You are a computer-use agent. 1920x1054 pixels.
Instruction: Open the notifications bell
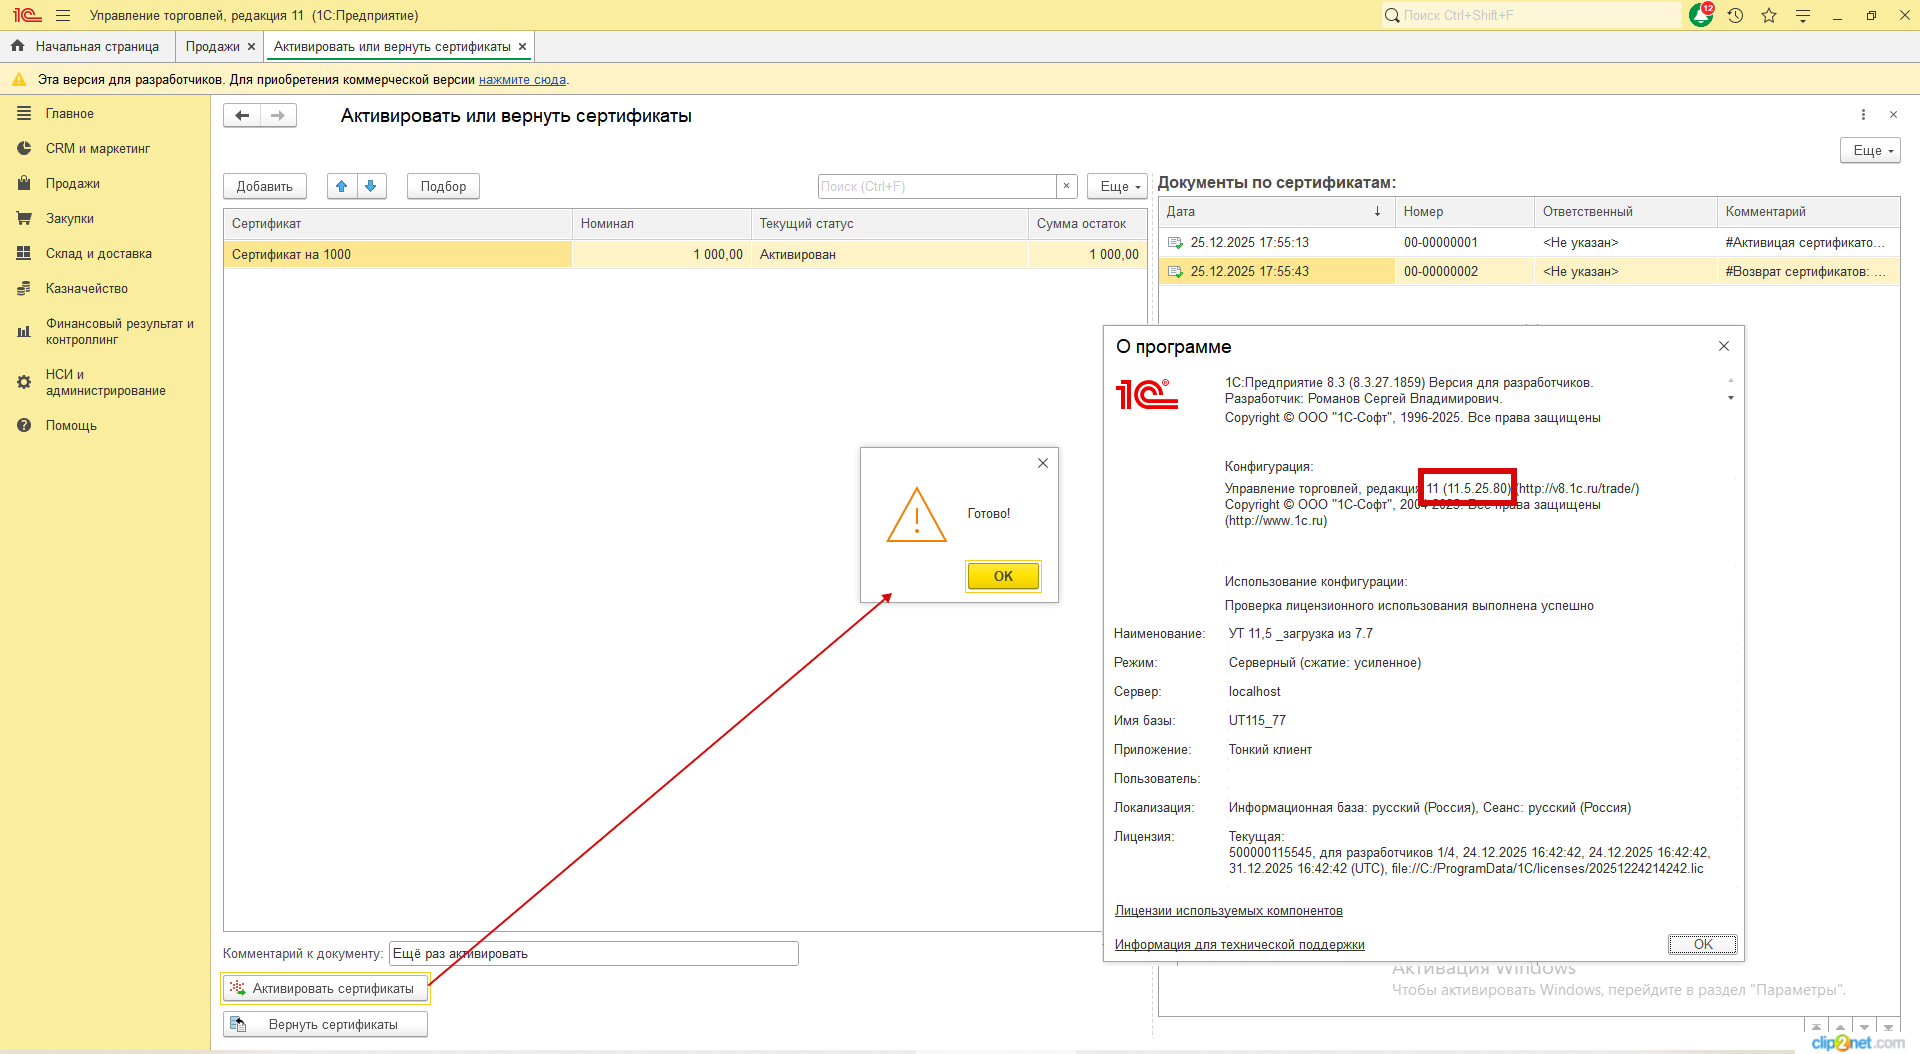[1701, 15]
